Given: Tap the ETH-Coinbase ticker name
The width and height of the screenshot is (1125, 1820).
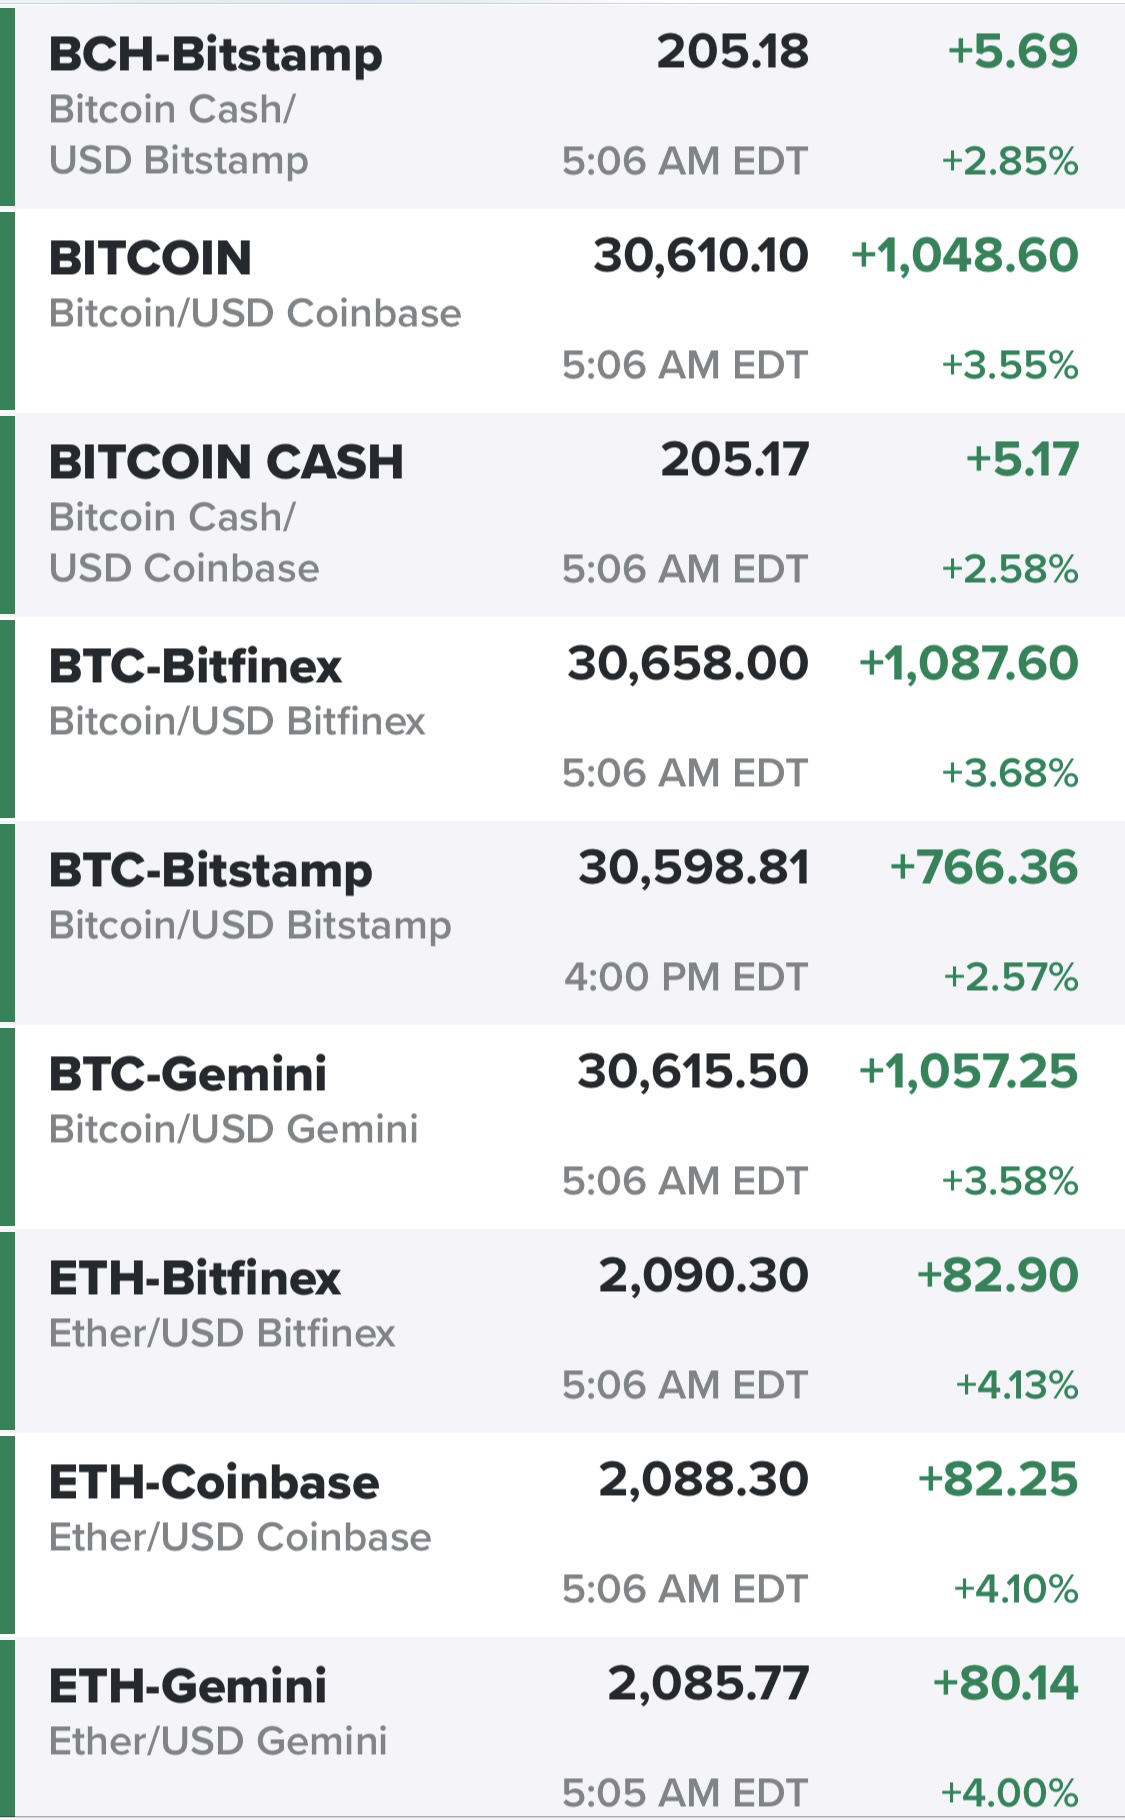Looking at the screenshot, I should 214,1482.
